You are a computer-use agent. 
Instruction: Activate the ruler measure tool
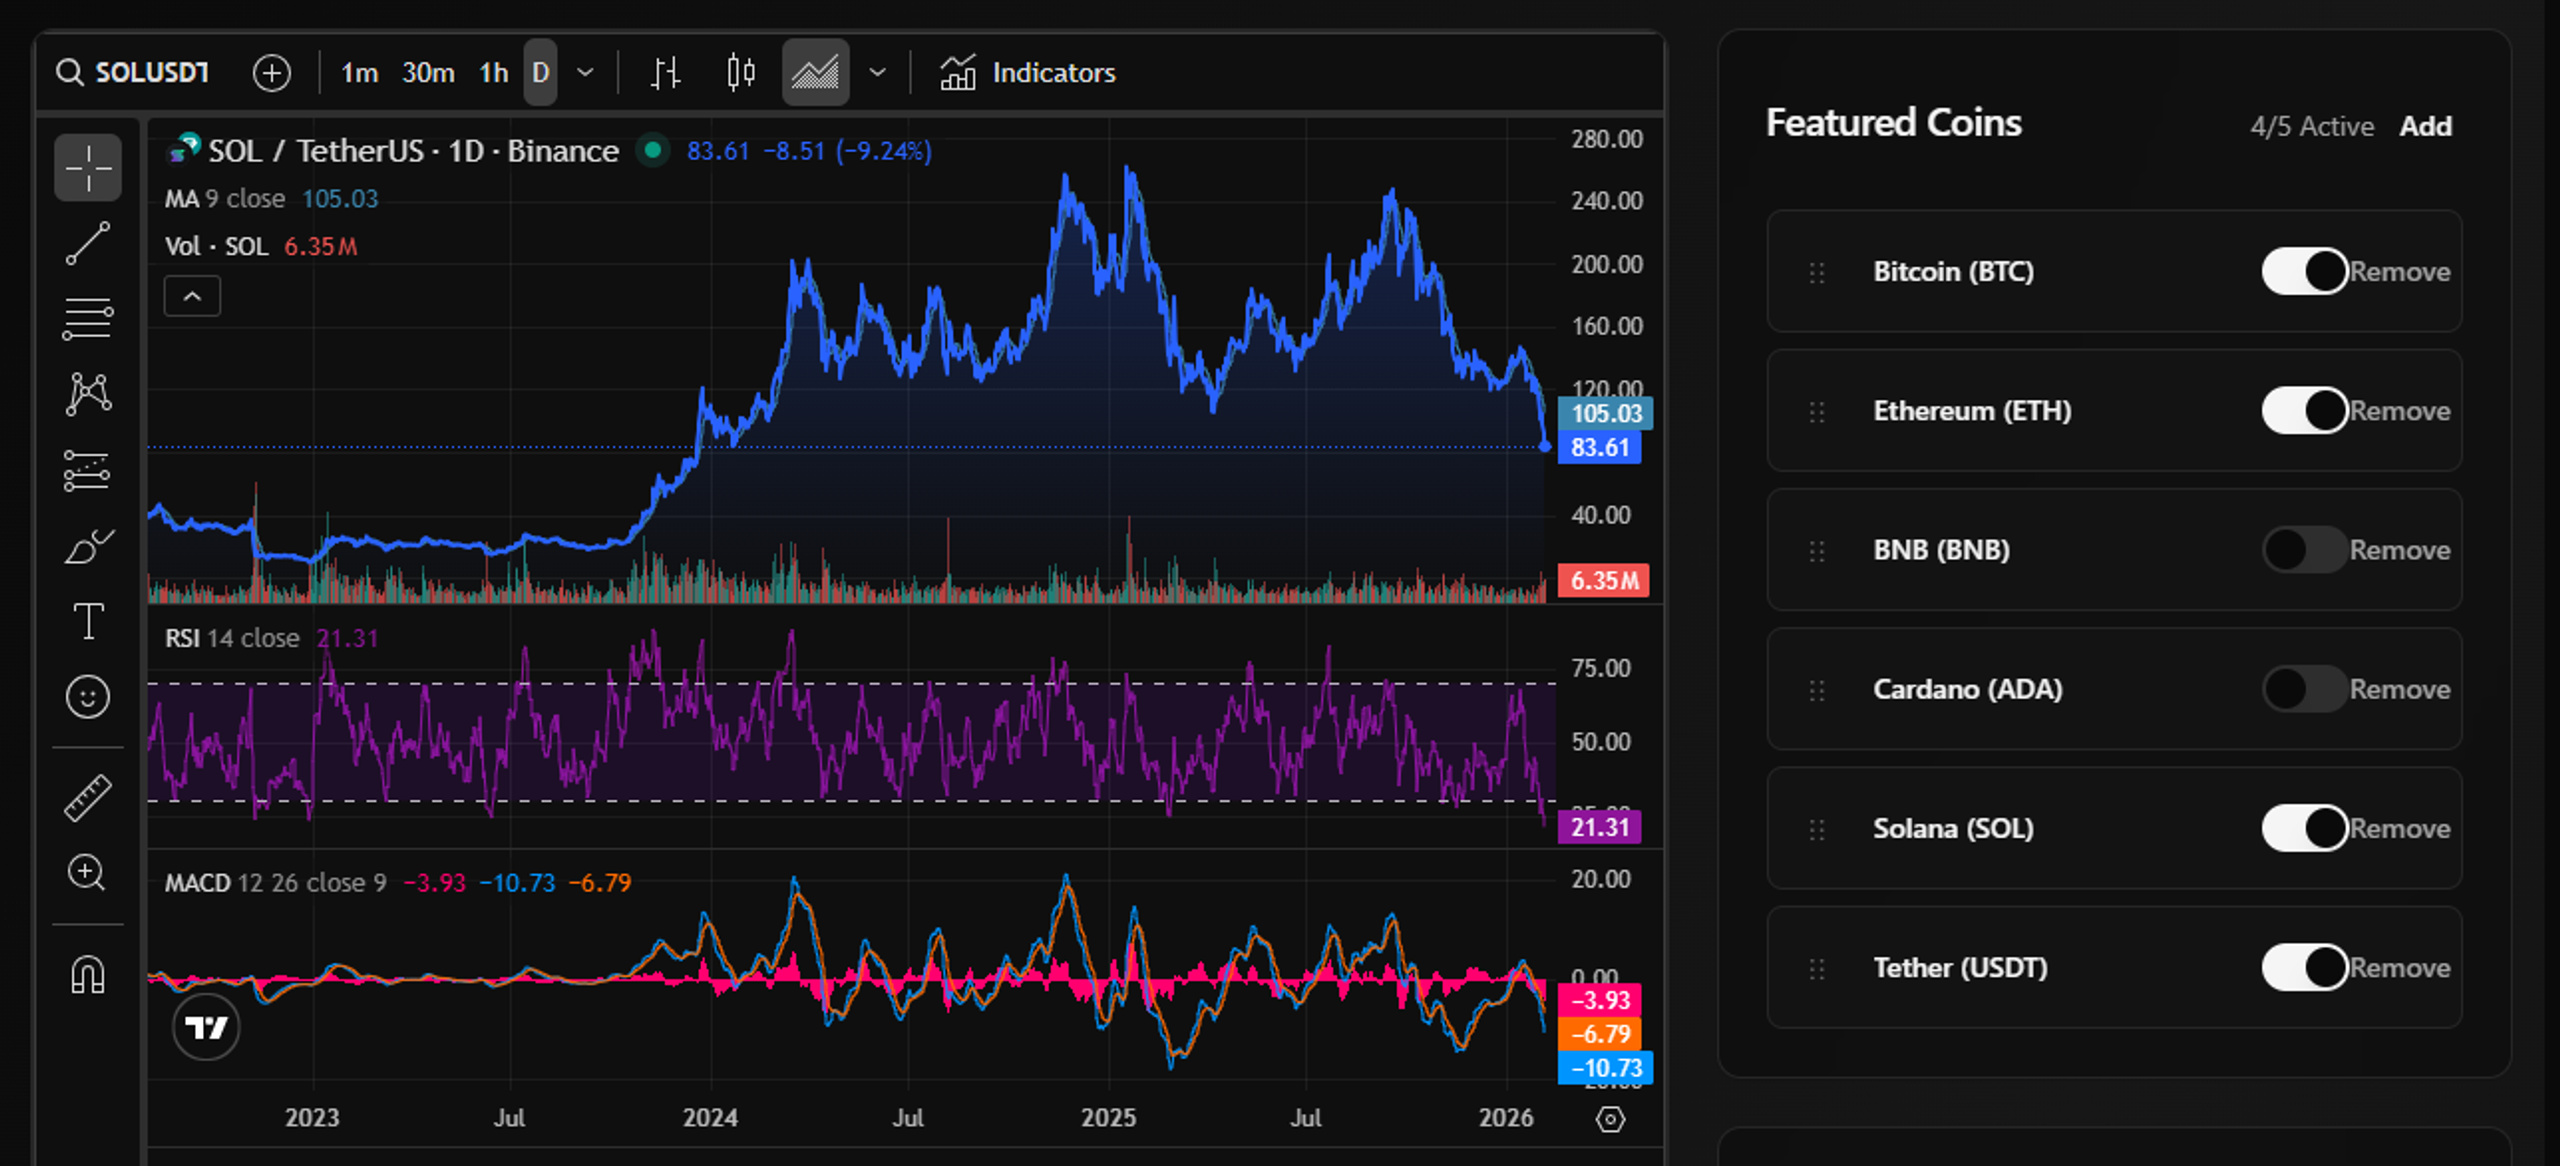(88, 798)
